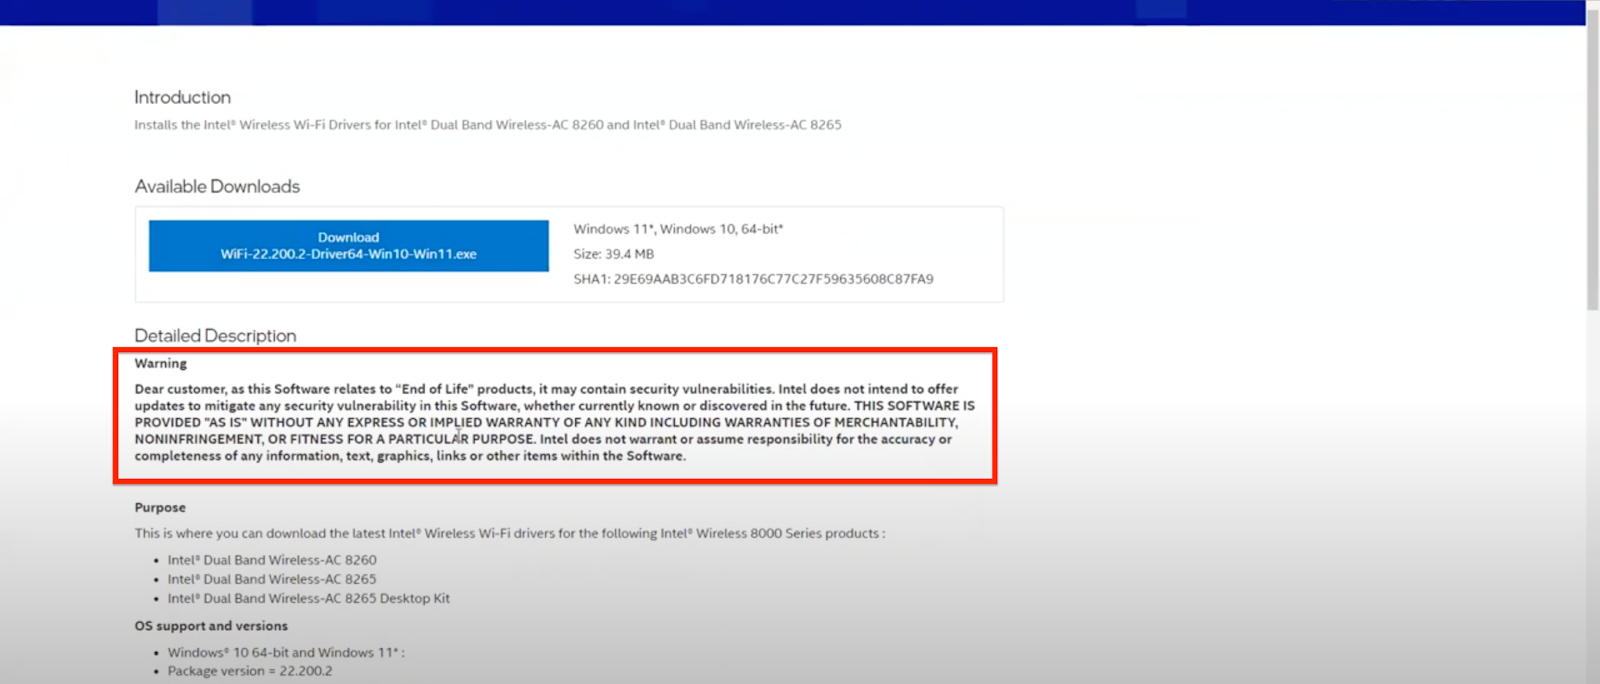The height and width of the screenshot is (684, 1600).
Task: Click the bold Warning heading
Action: [161, 364]
